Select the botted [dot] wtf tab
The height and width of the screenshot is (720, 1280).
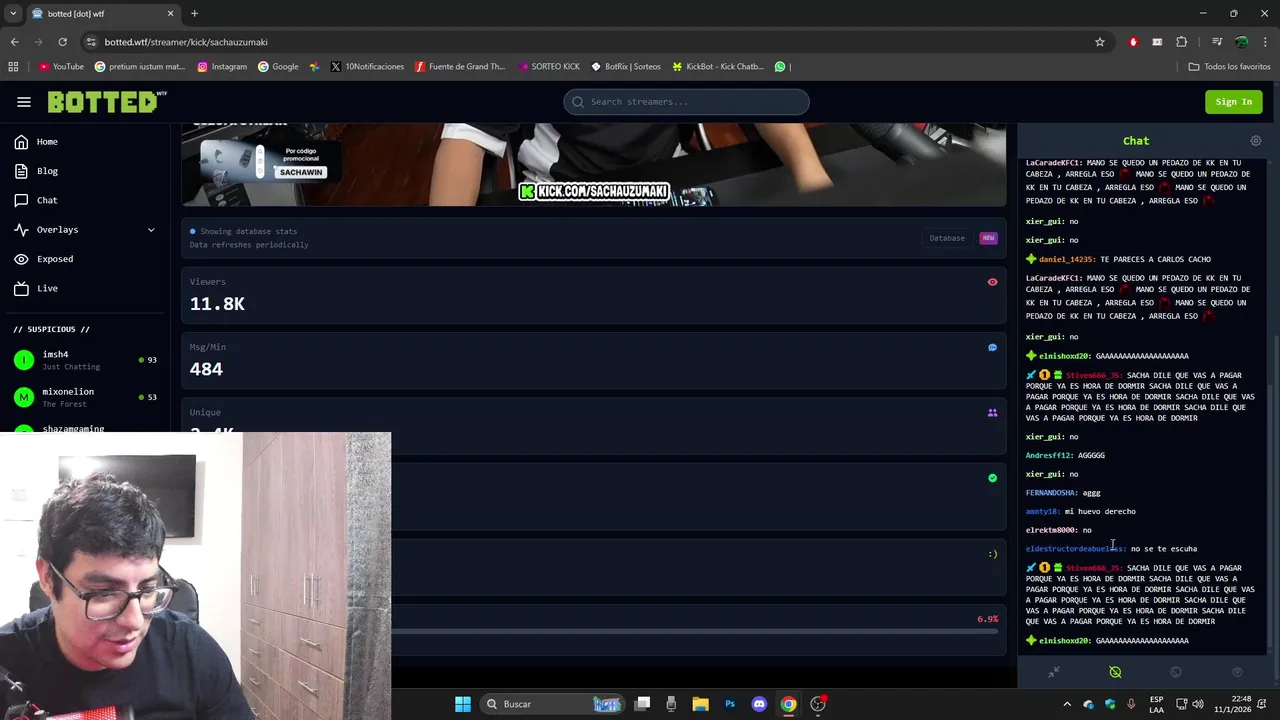pyautogui.click(x=103, y=14)
